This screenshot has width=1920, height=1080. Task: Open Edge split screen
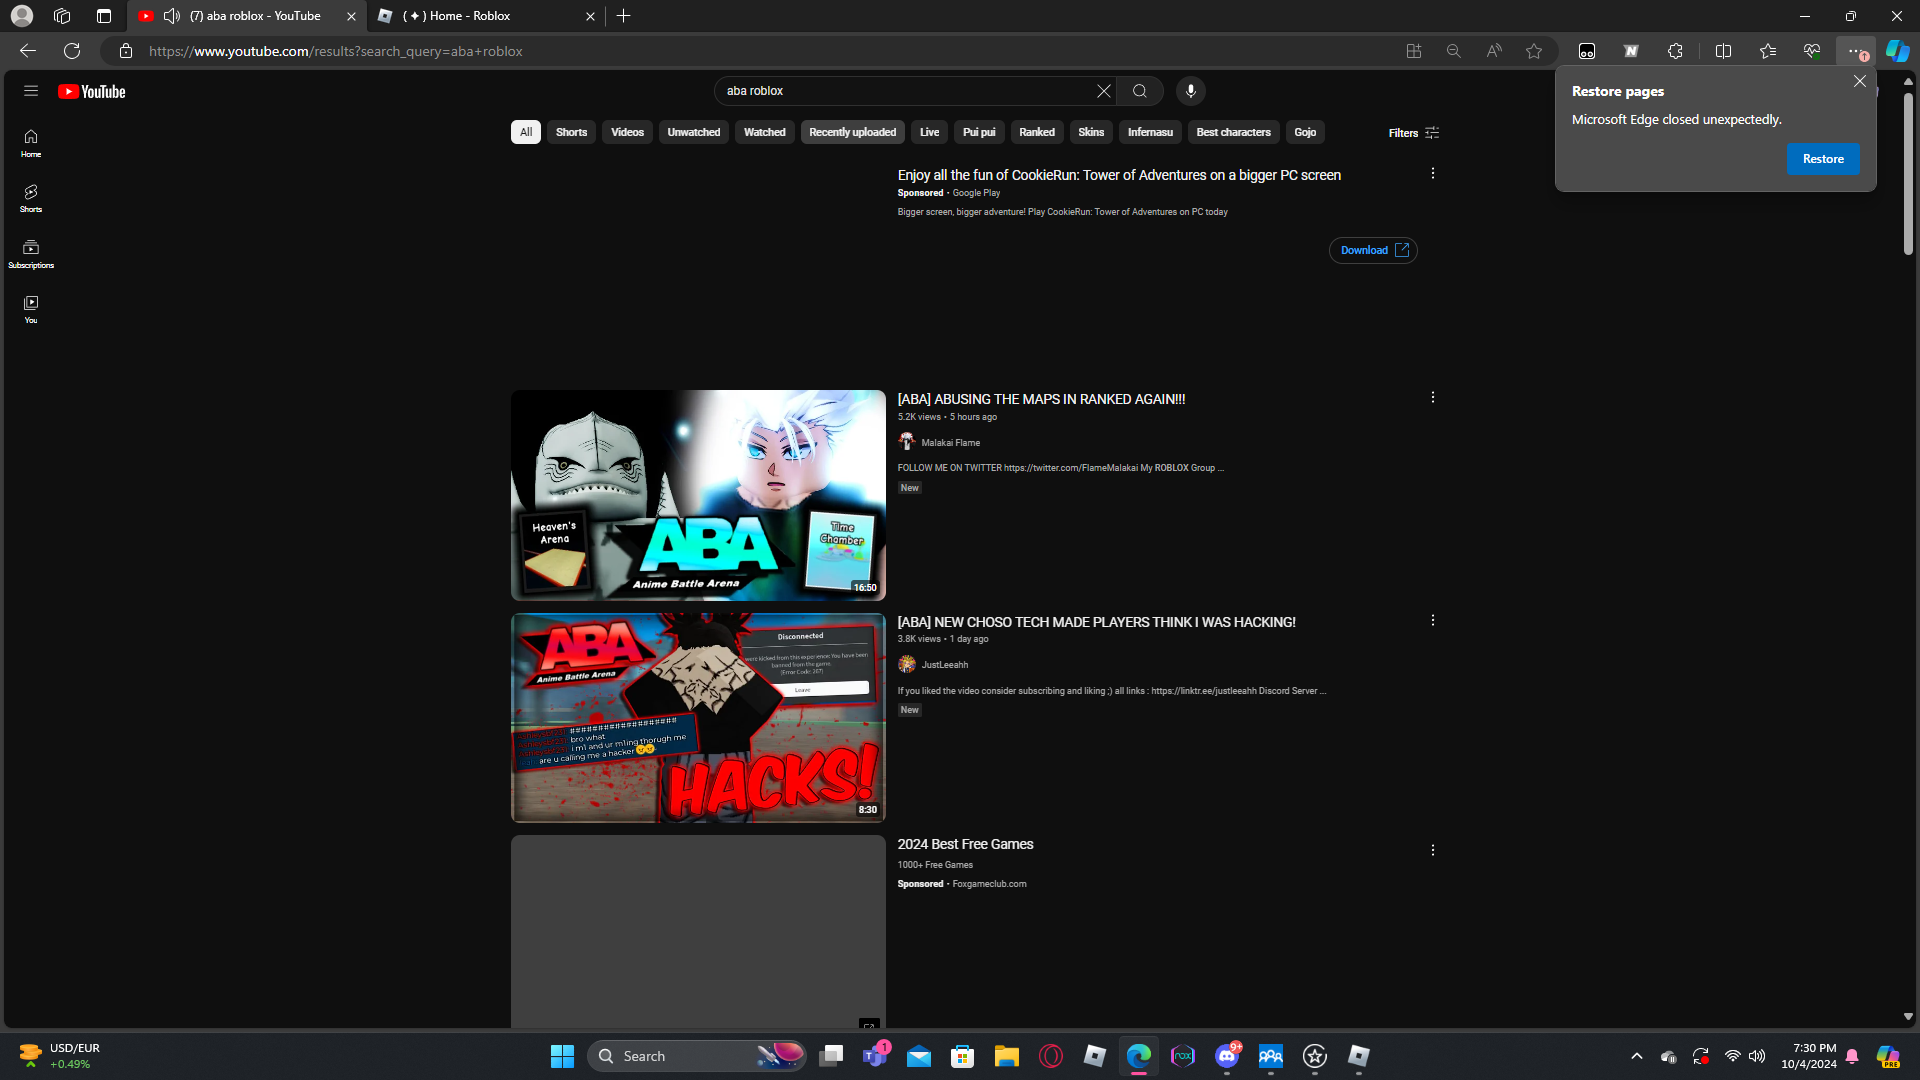pyautogui.click(x=1724, y=51)
